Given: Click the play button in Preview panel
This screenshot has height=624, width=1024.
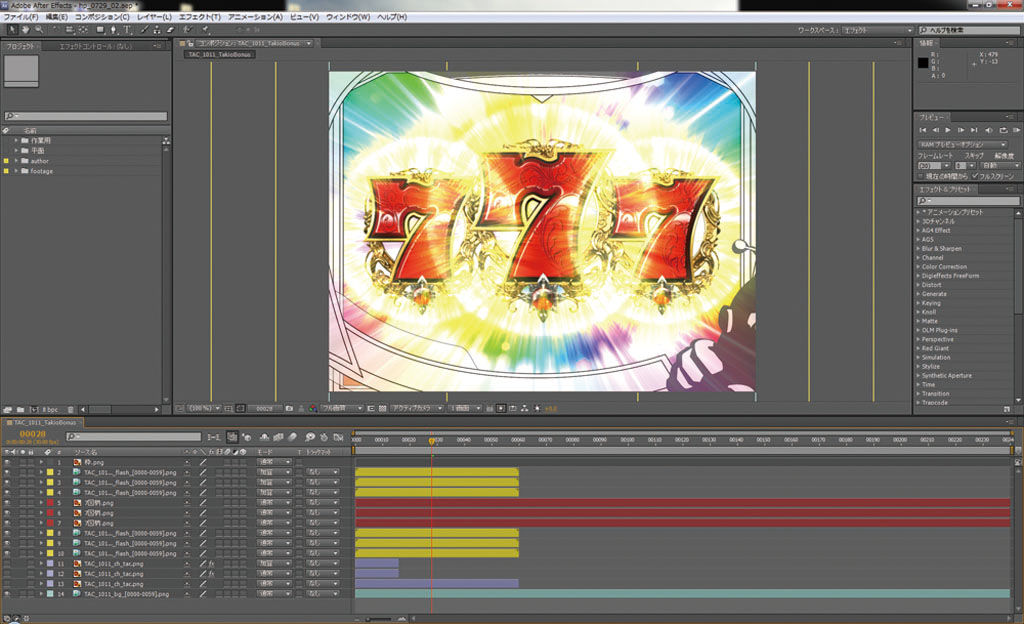Looking at the screenshot, I should (x=948, y=130).
